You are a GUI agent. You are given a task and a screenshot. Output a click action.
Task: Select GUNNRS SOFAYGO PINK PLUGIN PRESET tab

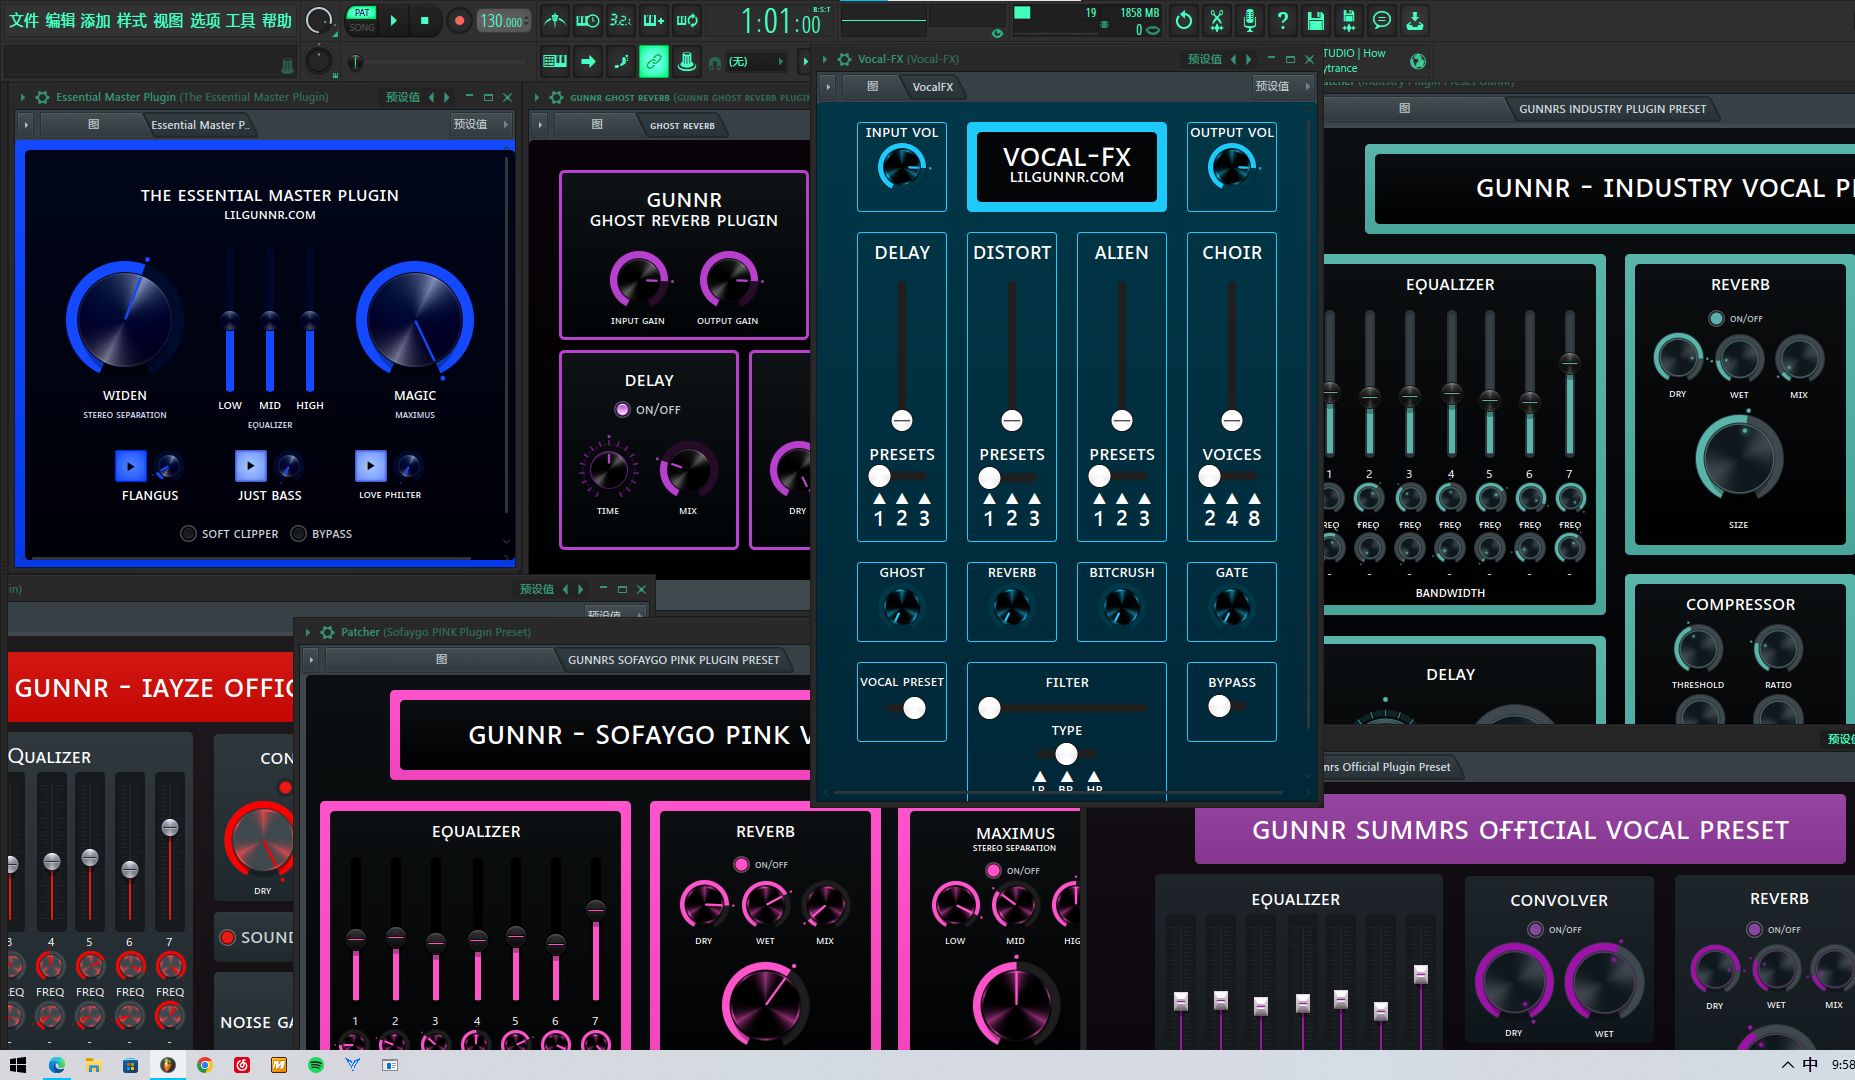(x=673, y=660)
